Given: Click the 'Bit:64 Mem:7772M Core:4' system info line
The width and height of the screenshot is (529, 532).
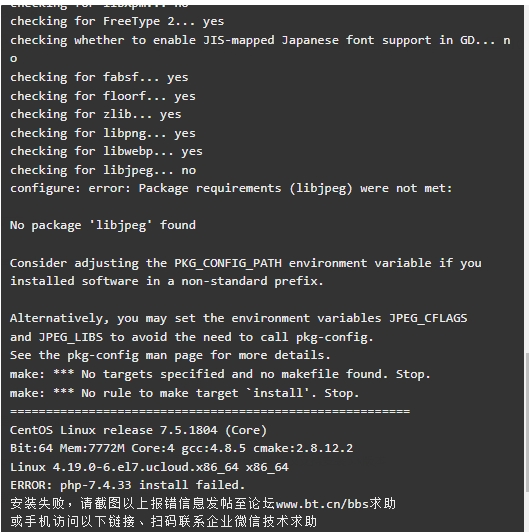Looking at the screenshot, I should tap(182, 448).
